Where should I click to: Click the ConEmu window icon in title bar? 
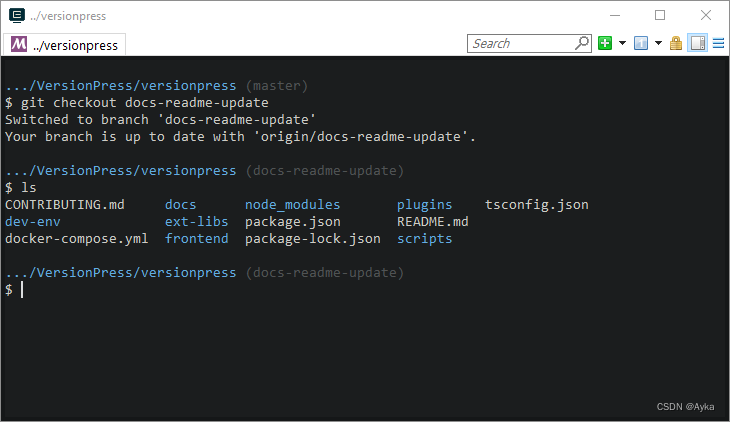17,15
